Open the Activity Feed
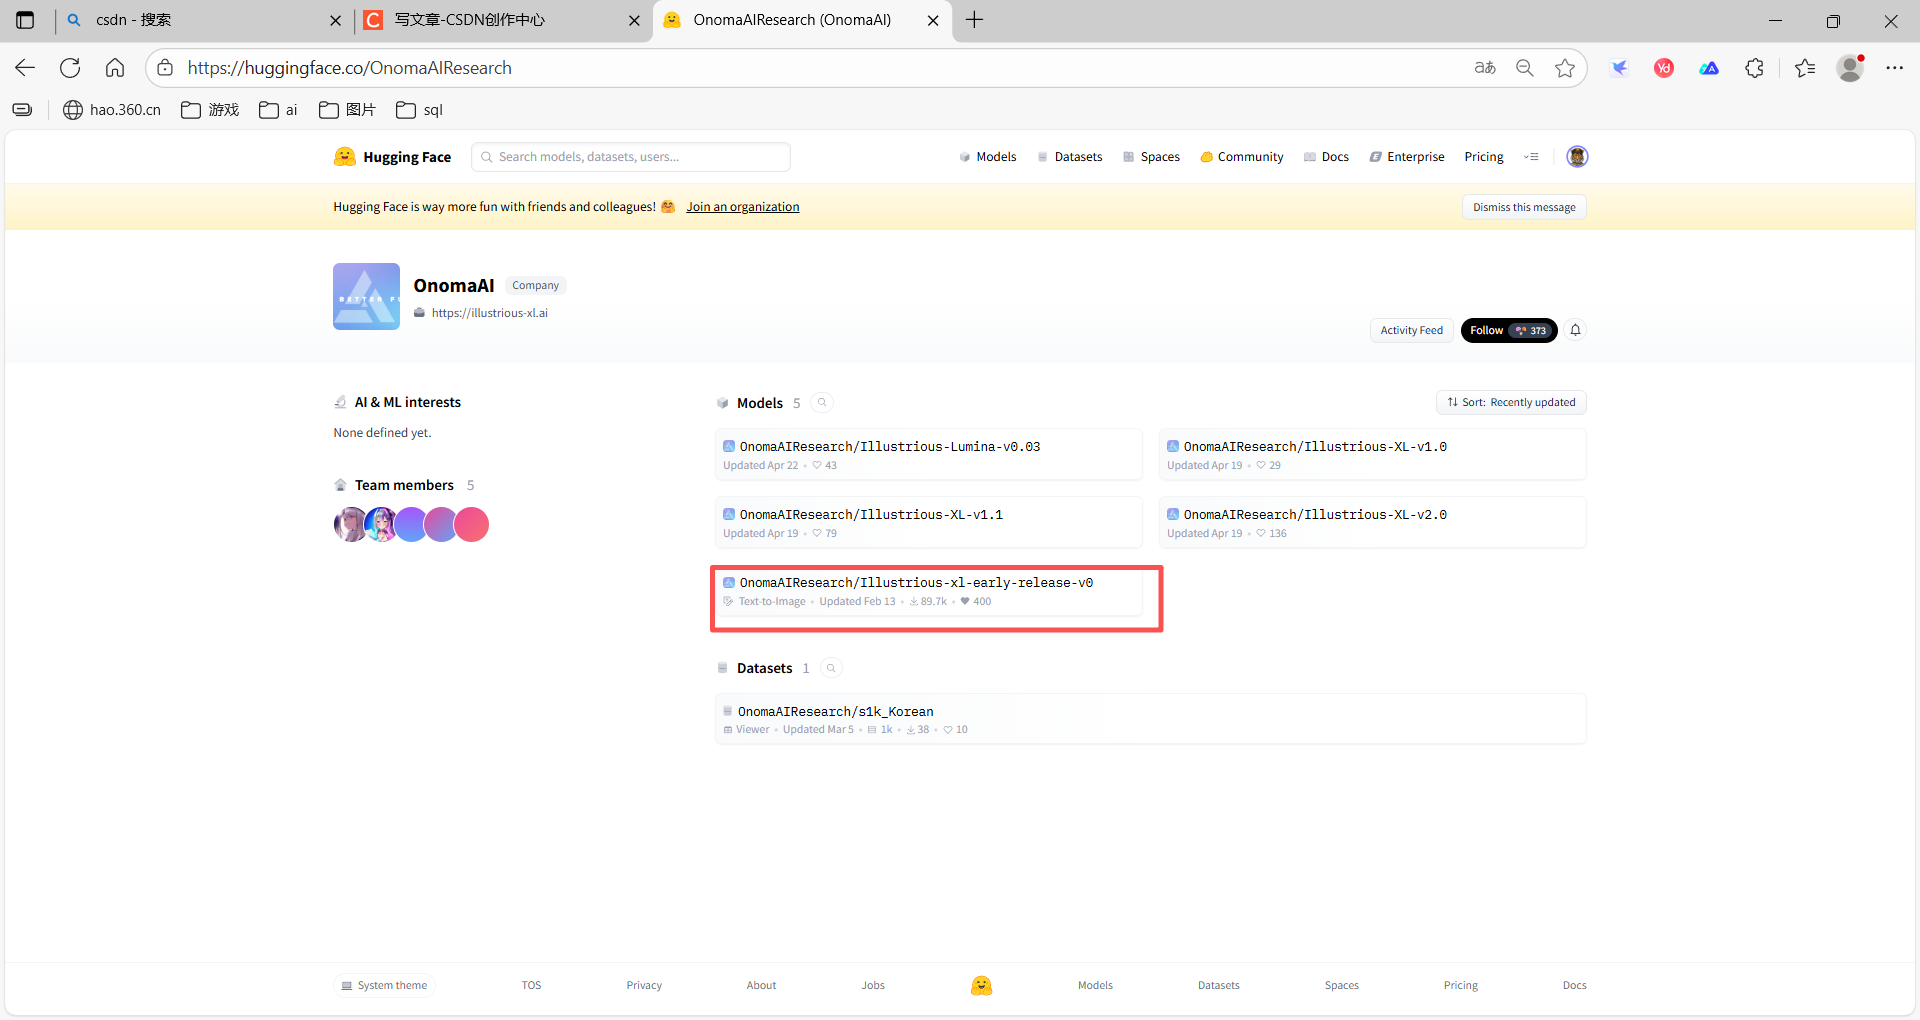1920x1020 pixels. point(1412,330)
